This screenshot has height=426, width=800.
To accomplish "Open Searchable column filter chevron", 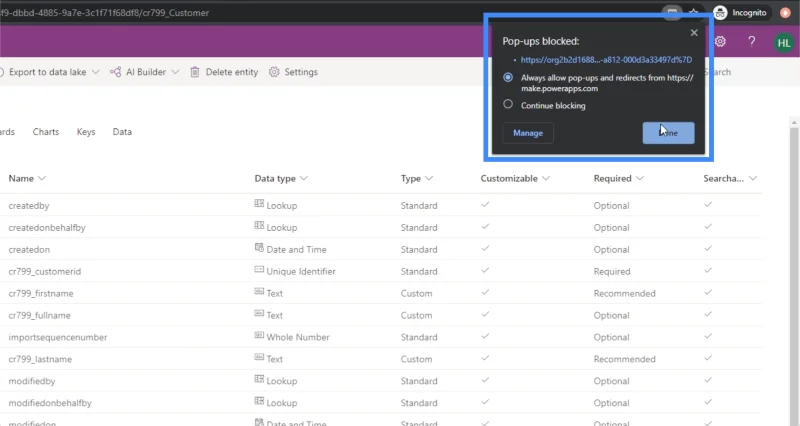I will [x=753, y=178].
